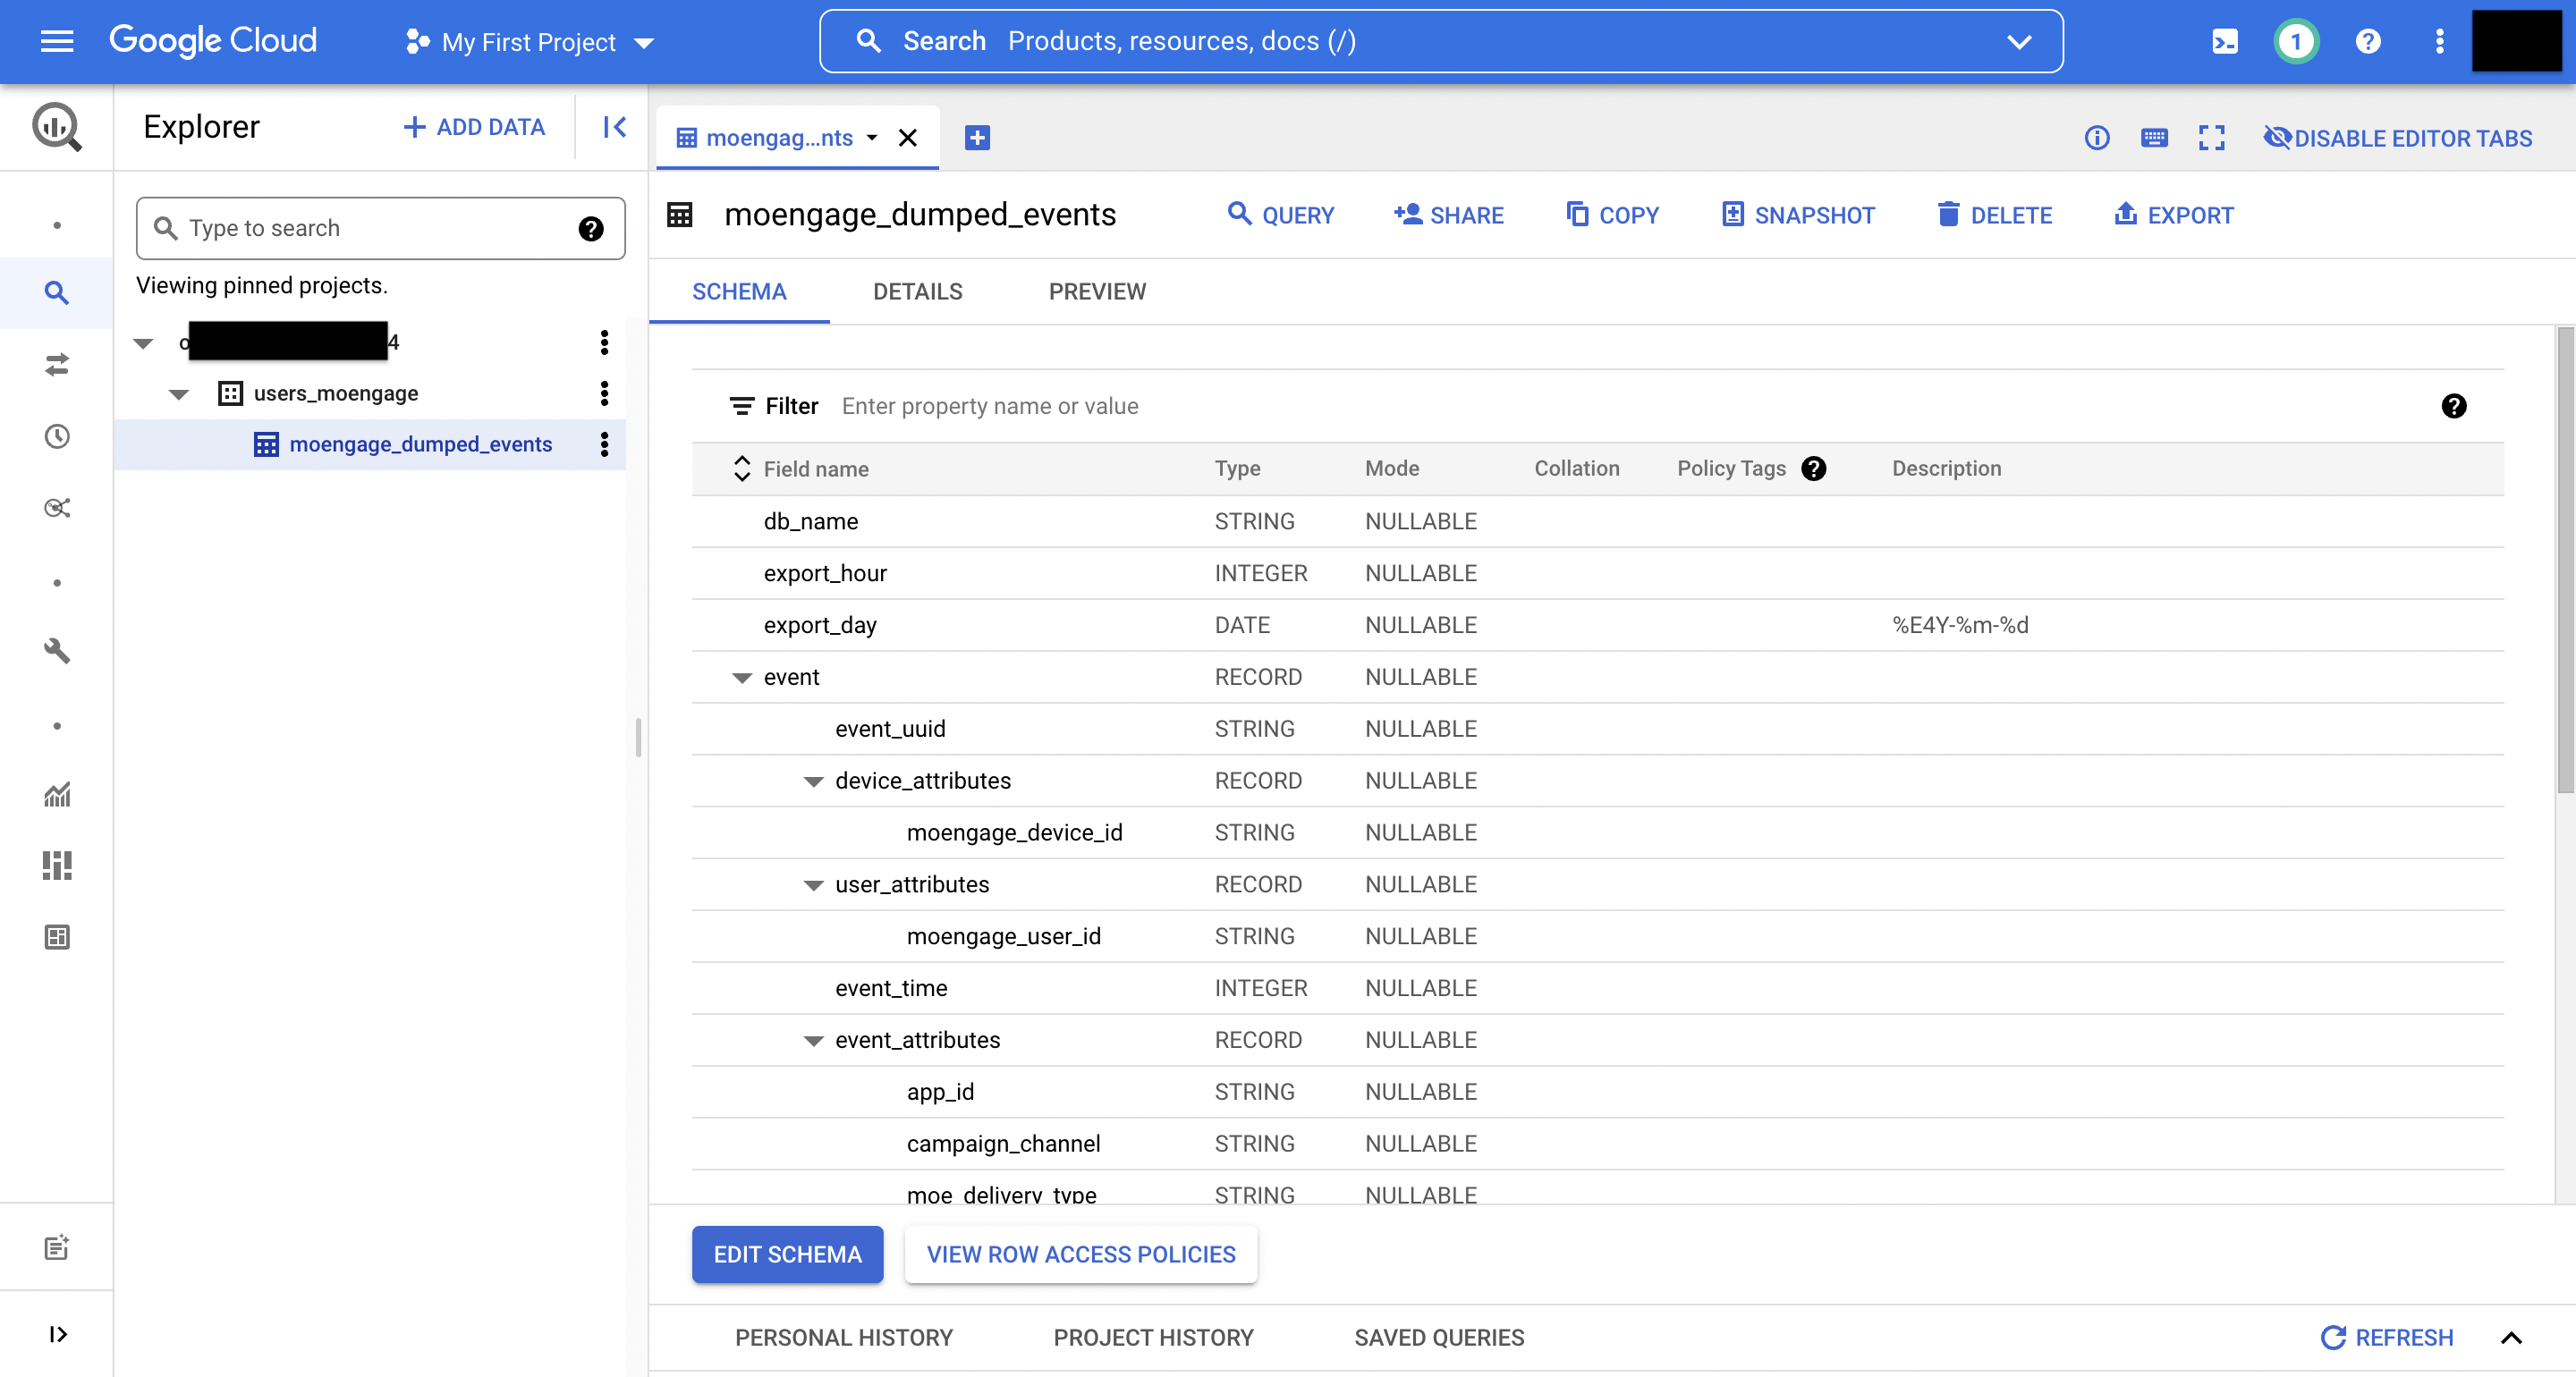Screen dimensions: 2576x1377
Task: Open Capacity management blocks icon in sidebar
Action: [x=57, y=866]
